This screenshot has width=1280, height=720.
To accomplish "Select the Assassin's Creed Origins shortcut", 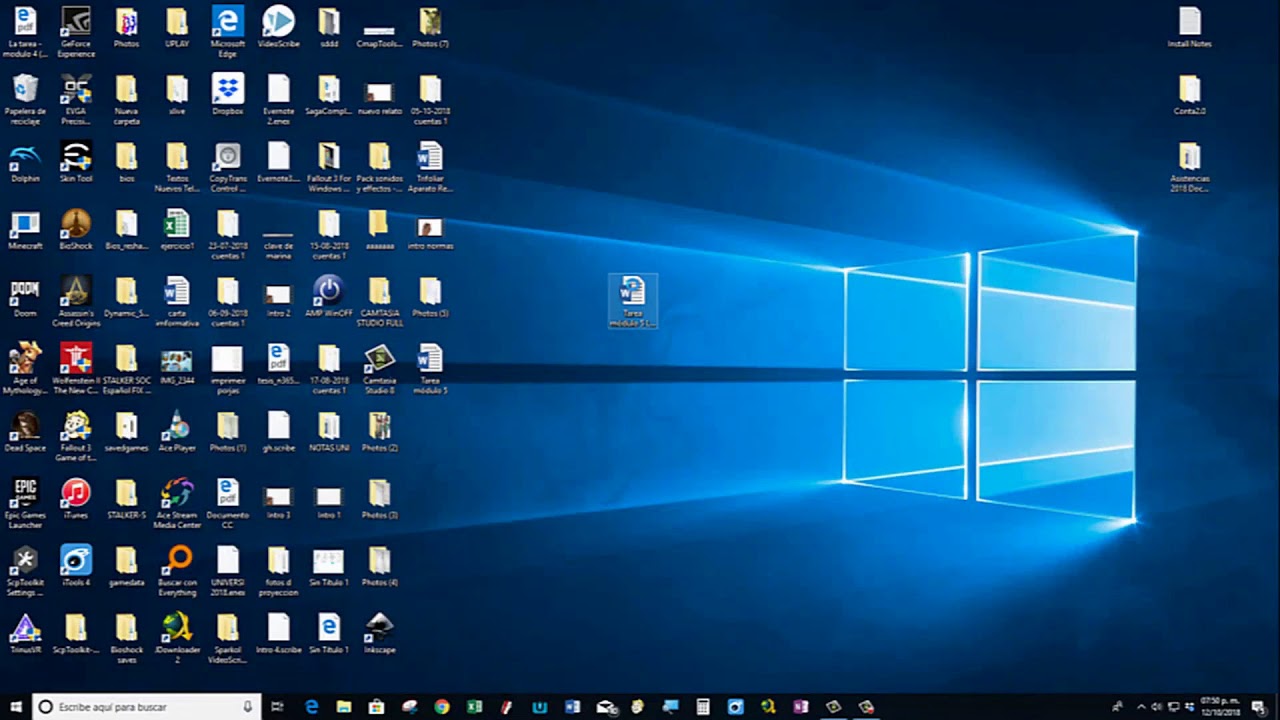I will [76, 301].
